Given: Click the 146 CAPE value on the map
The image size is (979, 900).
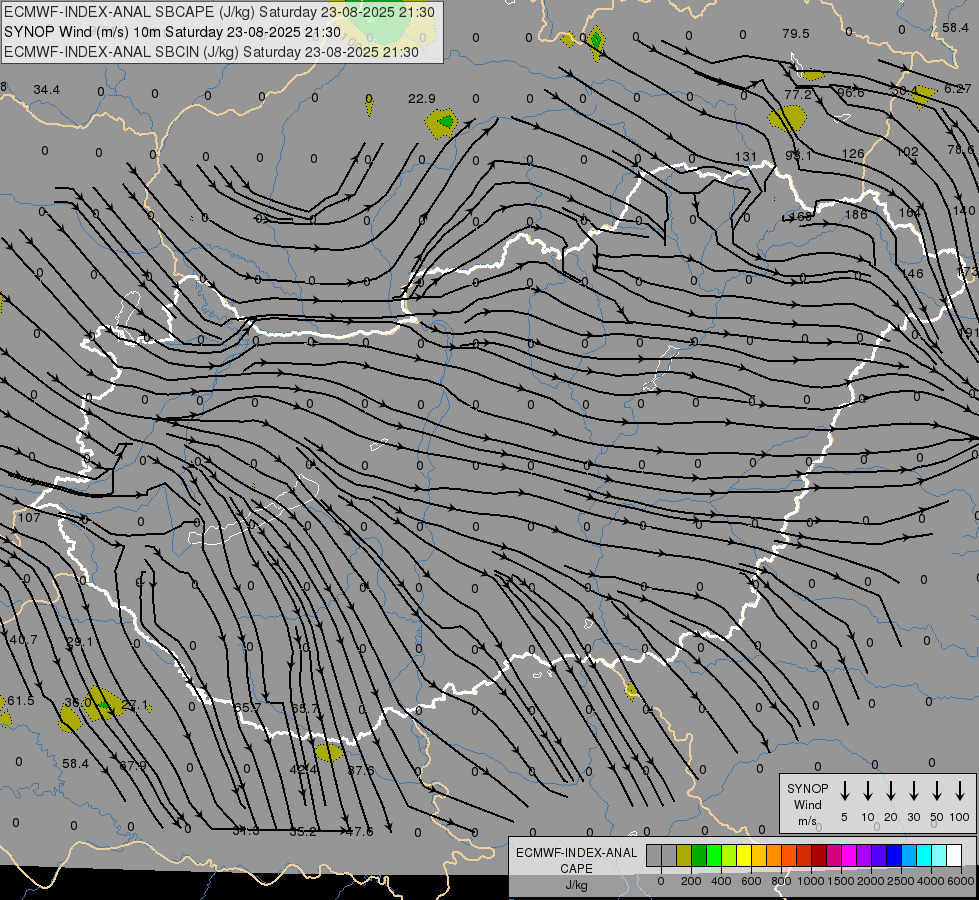Looking at the screenshot, I should coord(913,274).
